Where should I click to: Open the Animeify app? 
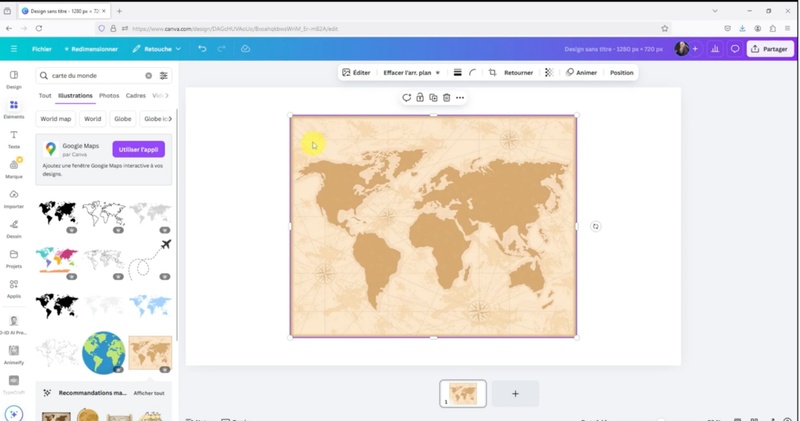tap(14, 355)
